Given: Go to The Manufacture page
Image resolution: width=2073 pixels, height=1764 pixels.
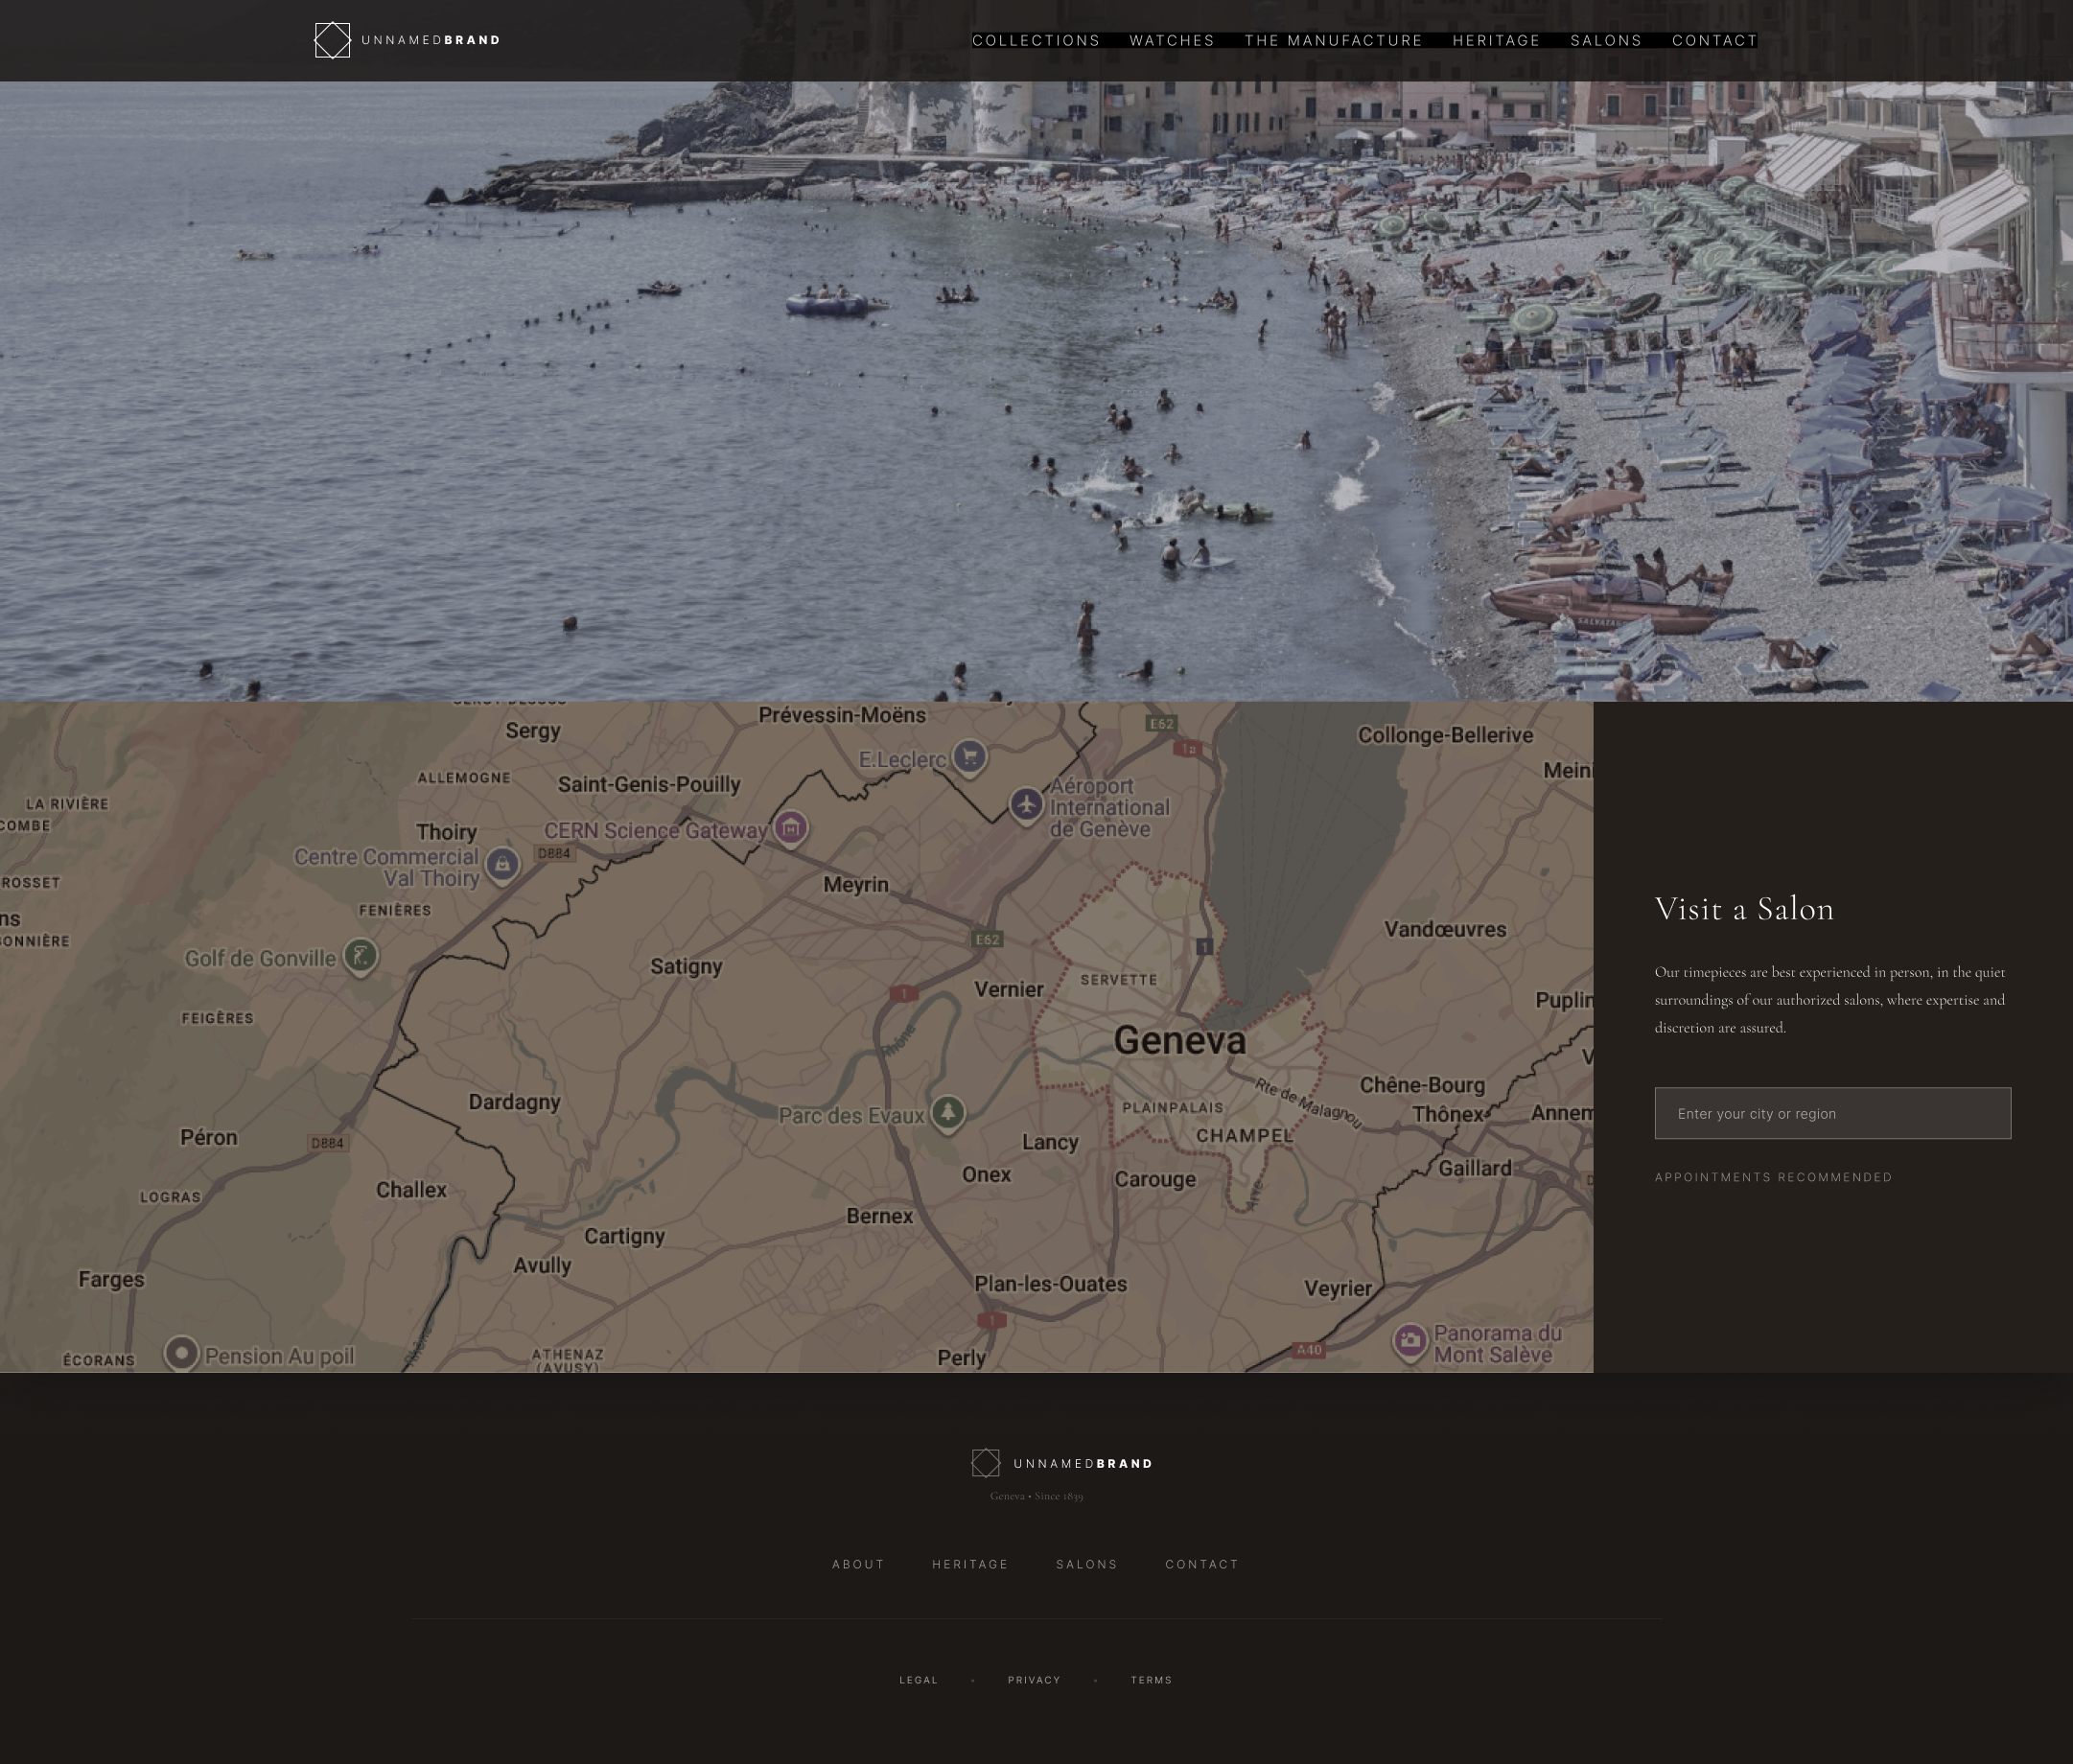Looking at the screenshot, I should tap(1333, 41).
